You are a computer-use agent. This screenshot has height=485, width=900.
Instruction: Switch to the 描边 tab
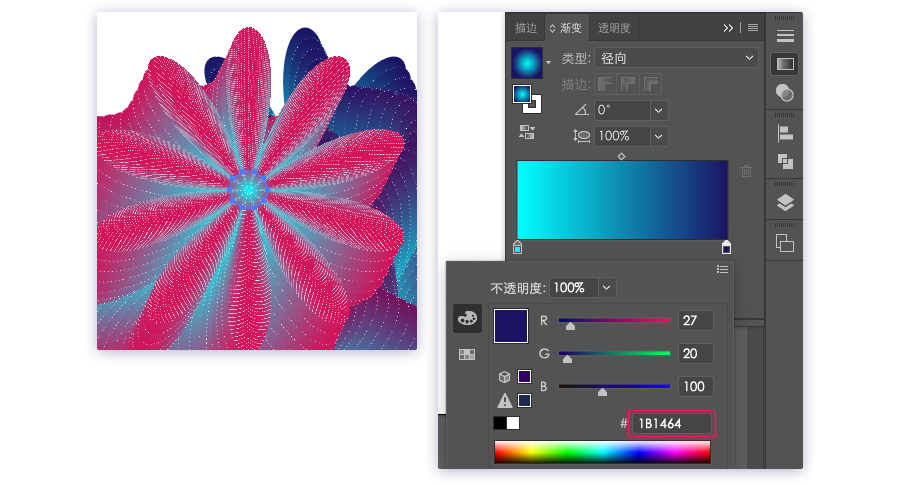[x=526, y=28]
